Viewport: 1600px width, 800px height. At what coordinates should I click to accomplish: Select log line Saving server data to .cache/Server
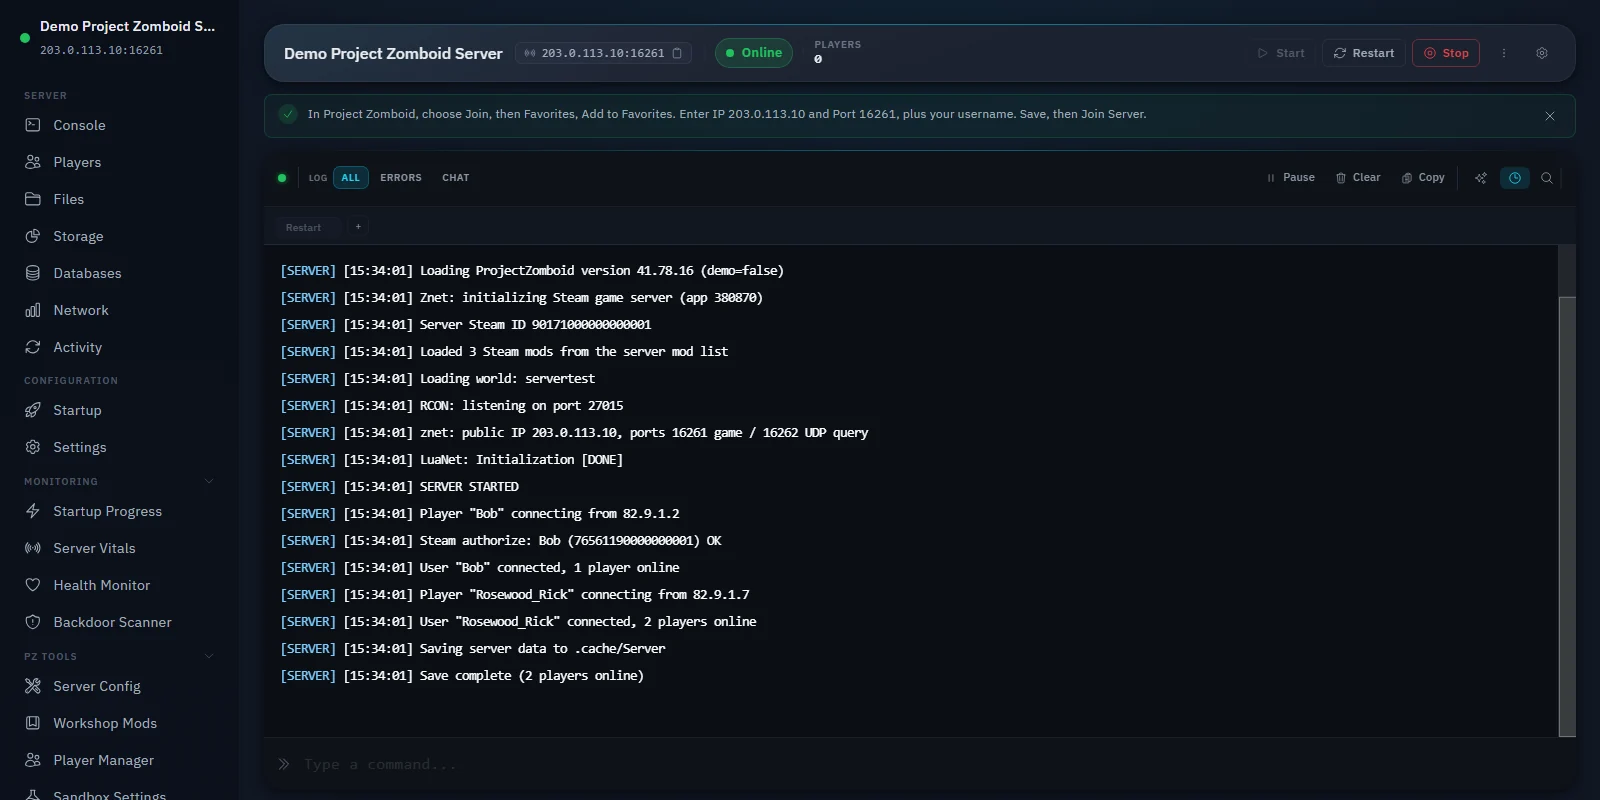click(x=472, y=649)
